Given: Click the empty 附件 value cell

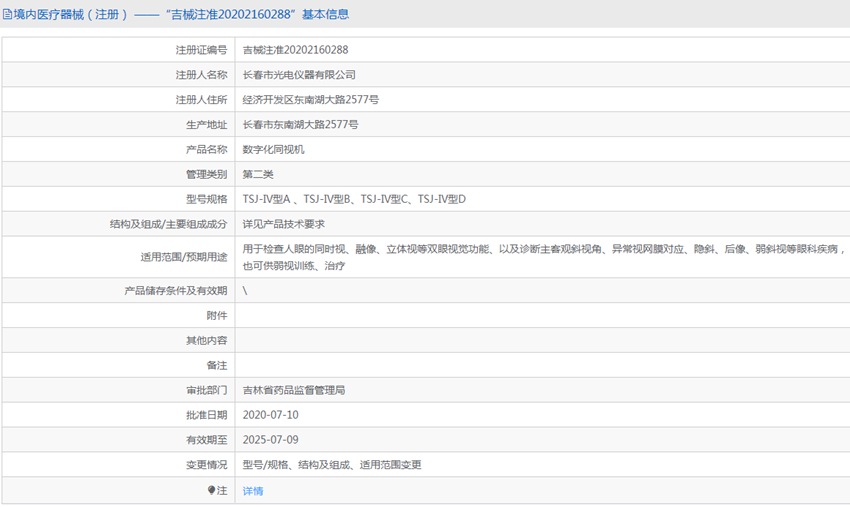Looking at the screenshot, I should point(540,315).
